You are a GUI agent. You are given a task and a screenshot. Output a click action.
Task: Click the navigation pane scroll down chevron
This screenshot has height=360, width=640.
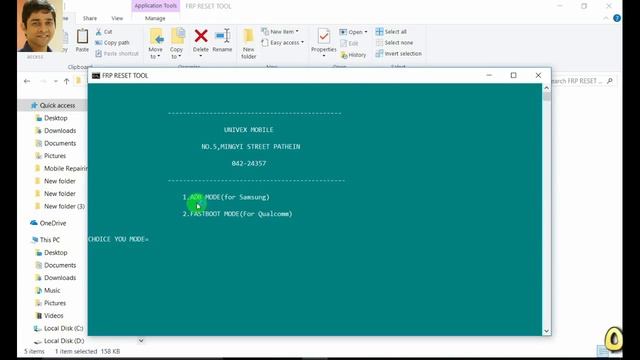coord(141,340)
